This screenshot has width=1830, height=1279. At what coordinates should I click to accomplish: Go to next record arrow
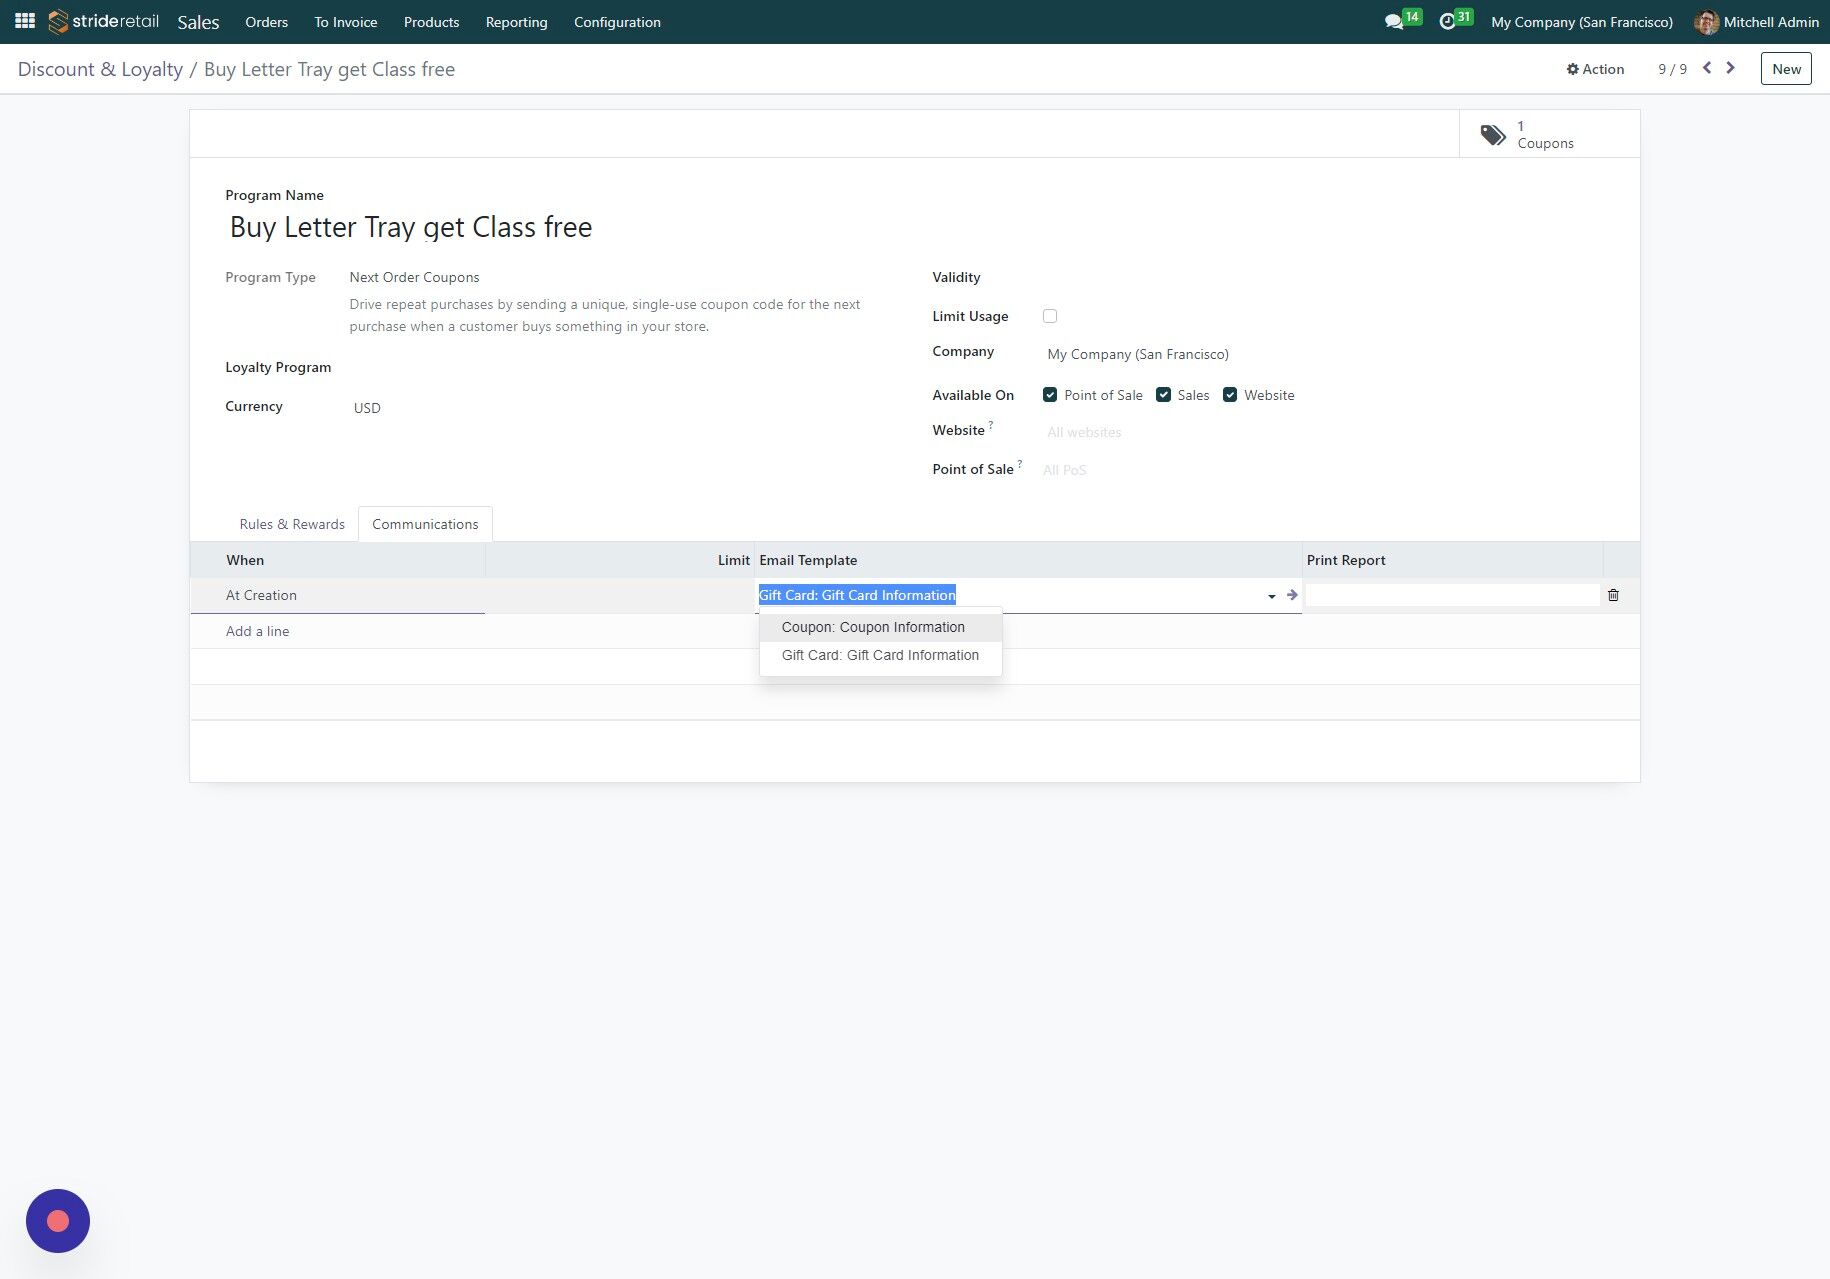click(1731, 68)
